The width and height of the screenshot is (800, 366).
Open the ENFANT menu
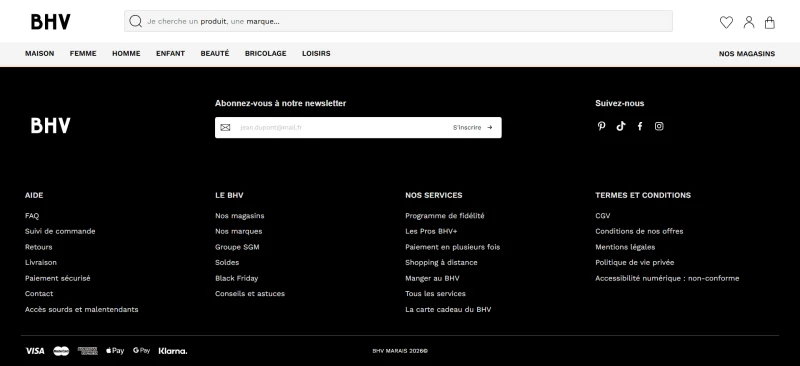(x=170, y=54)
